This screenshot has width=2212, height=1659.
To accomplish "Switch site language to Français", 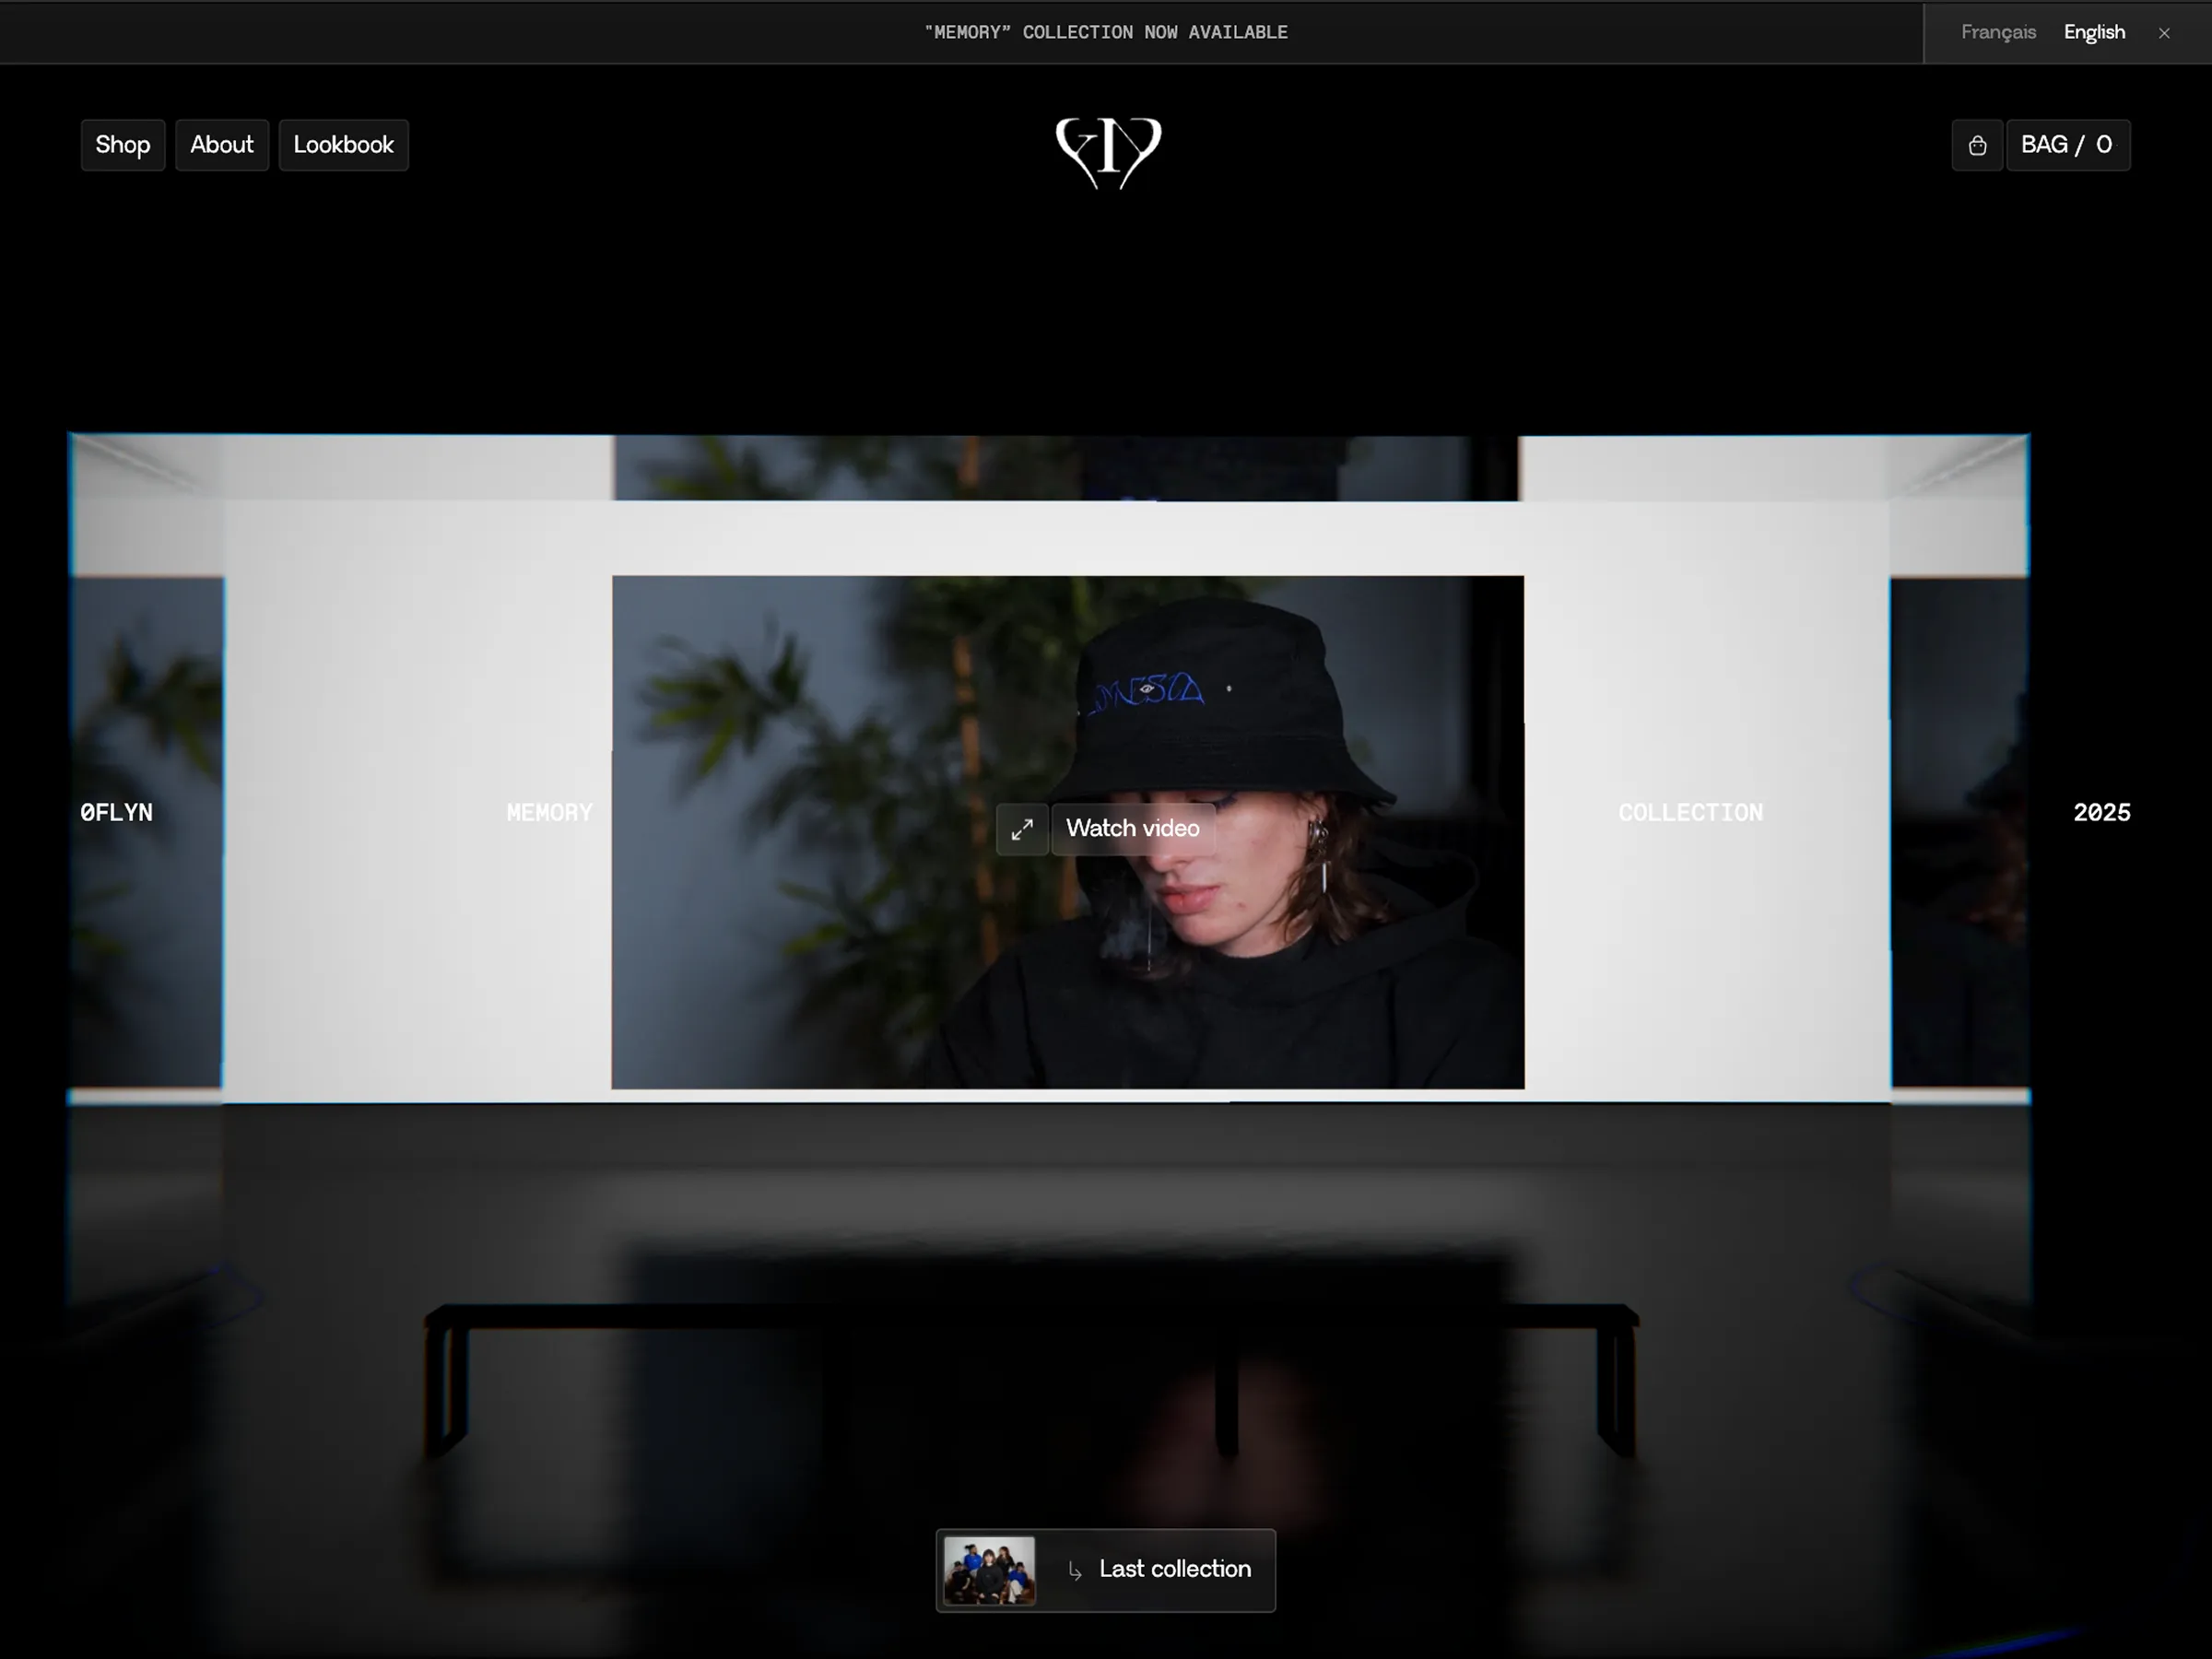I will pos(1997,32).
